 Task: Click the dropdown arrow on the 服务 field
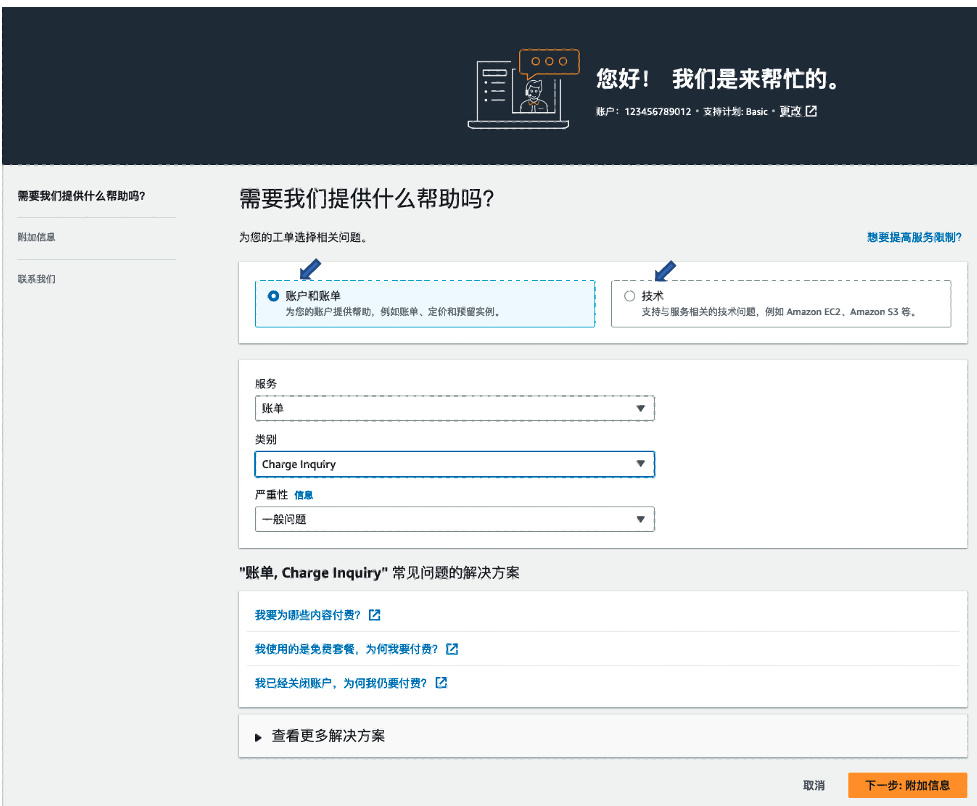(641, 408)
